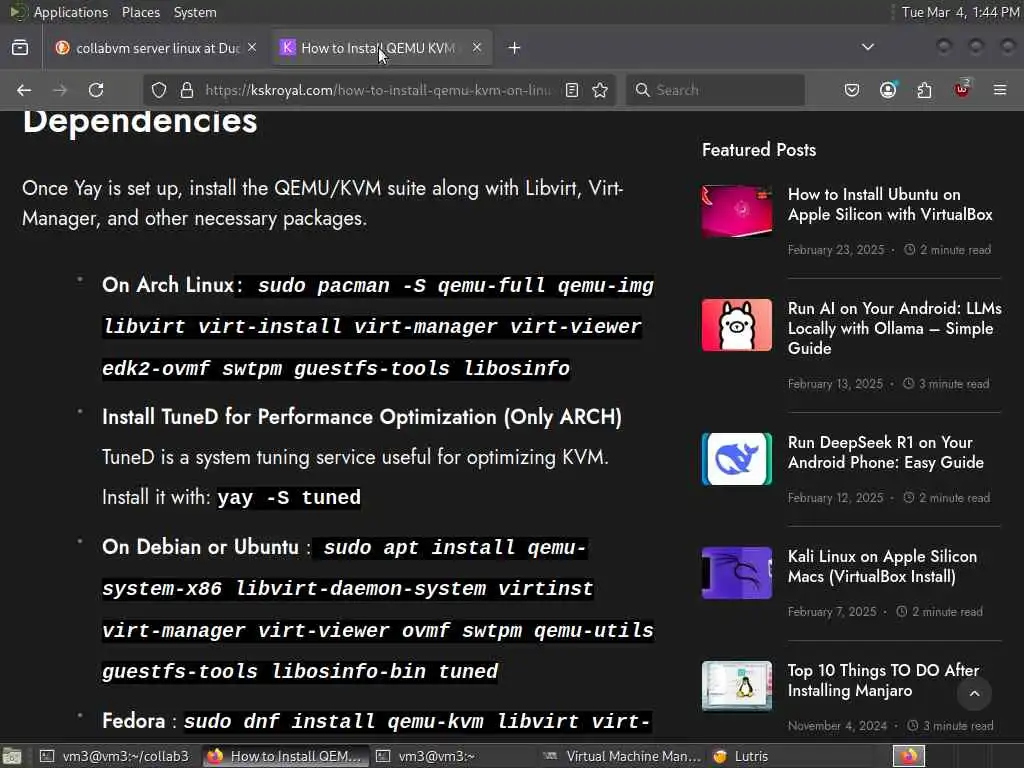The height and width of the screenshot is (768, 1024).
Task: Open Firefox View tab overview icon
Action: coord(20,48)
